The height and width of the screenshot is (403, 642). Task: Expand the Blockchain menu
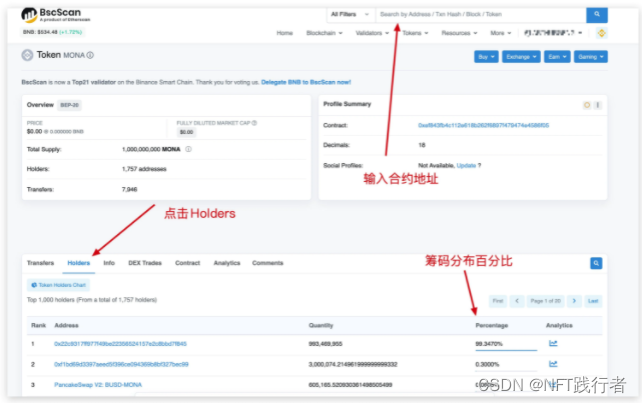click(324, 33)
